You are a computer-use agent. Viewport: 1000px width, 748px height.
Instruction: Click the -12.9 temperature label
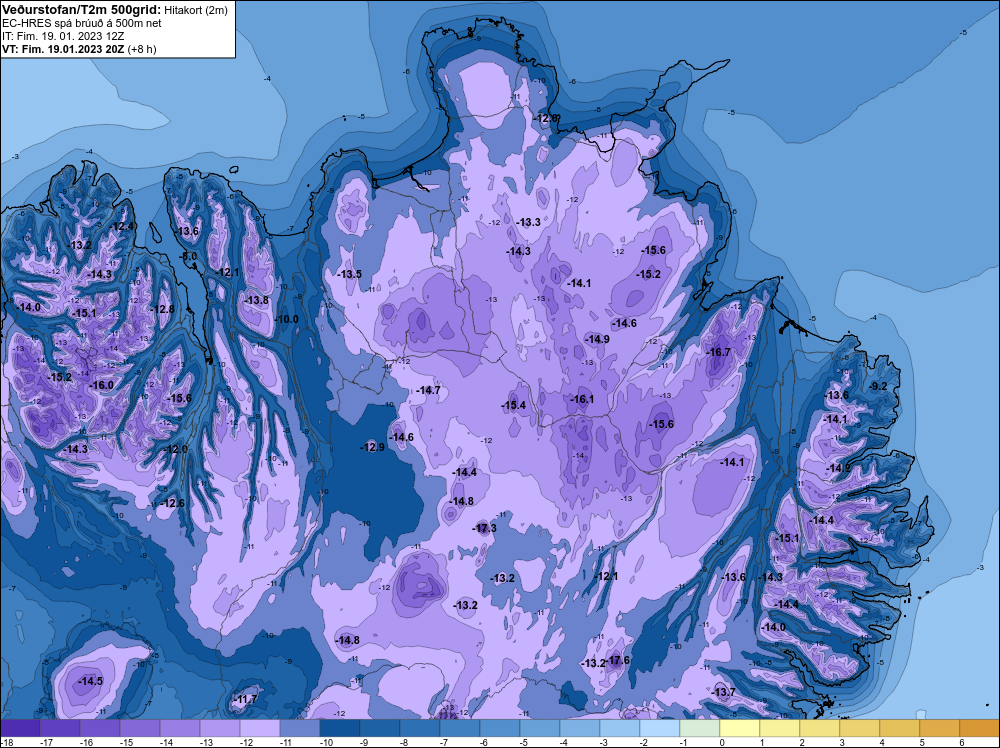[372, 447]
